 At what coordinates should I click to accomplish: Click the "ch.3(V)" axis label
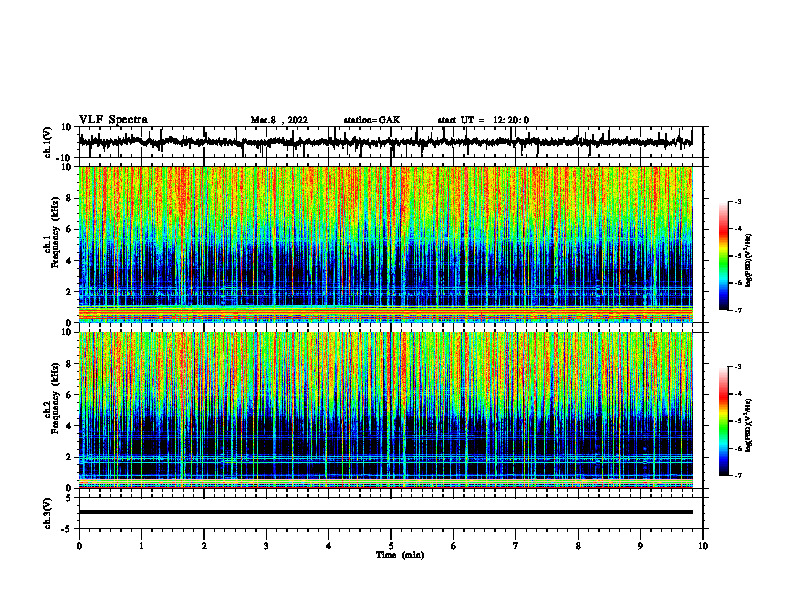click(x=48, y=513)
